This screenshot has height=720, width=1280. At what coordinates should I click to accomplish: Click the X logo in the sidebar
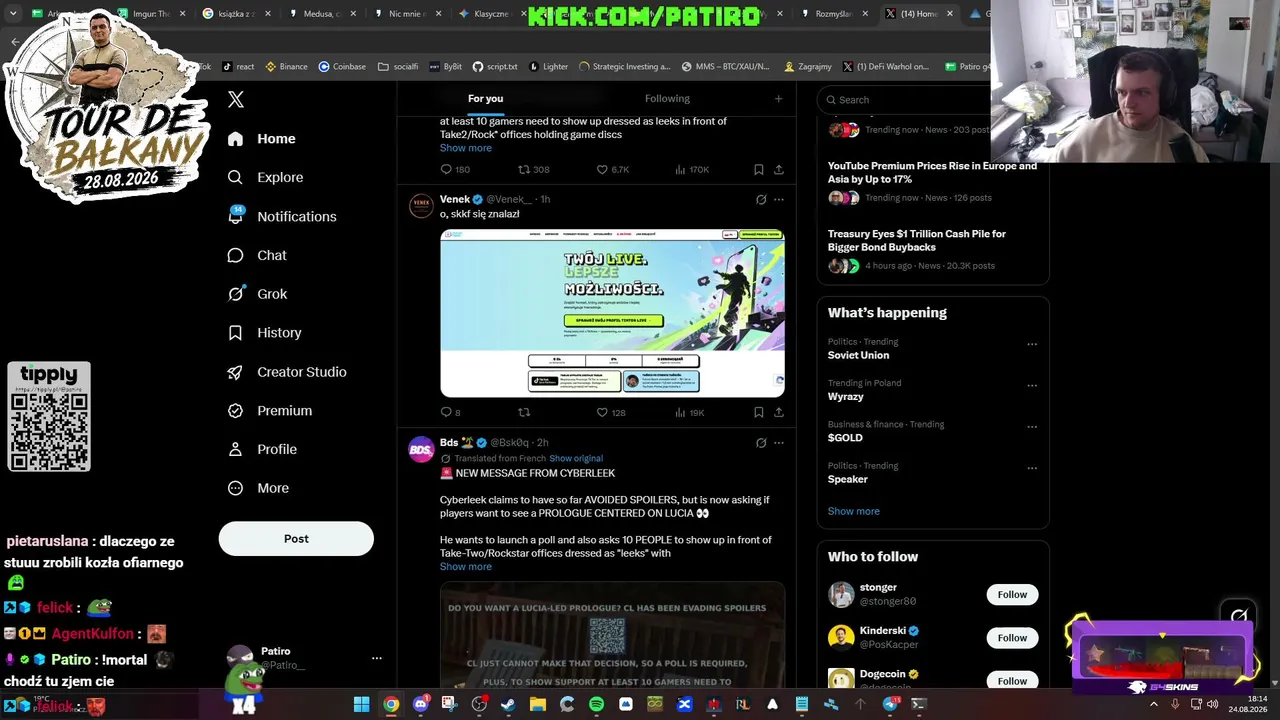coord(236,99)
